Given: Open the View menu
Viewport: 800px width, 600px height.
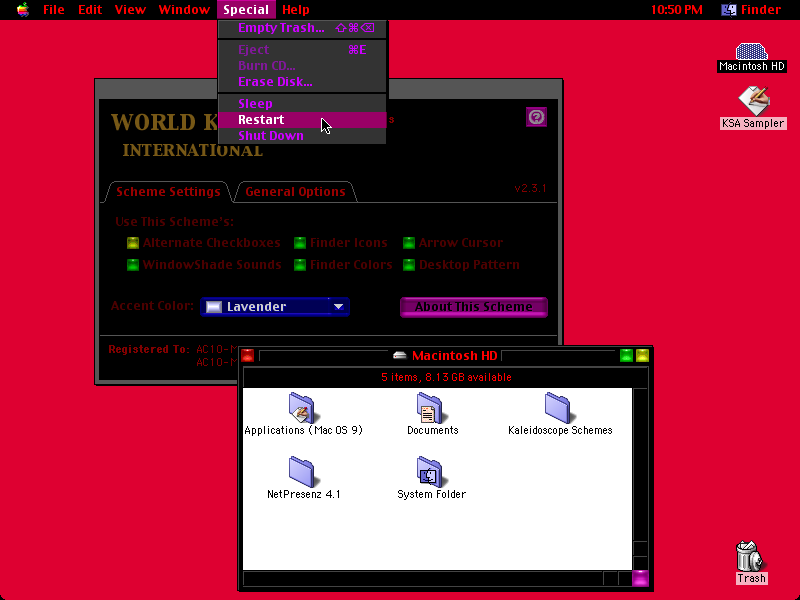Looking at the screenshot, I should (130, 10).
